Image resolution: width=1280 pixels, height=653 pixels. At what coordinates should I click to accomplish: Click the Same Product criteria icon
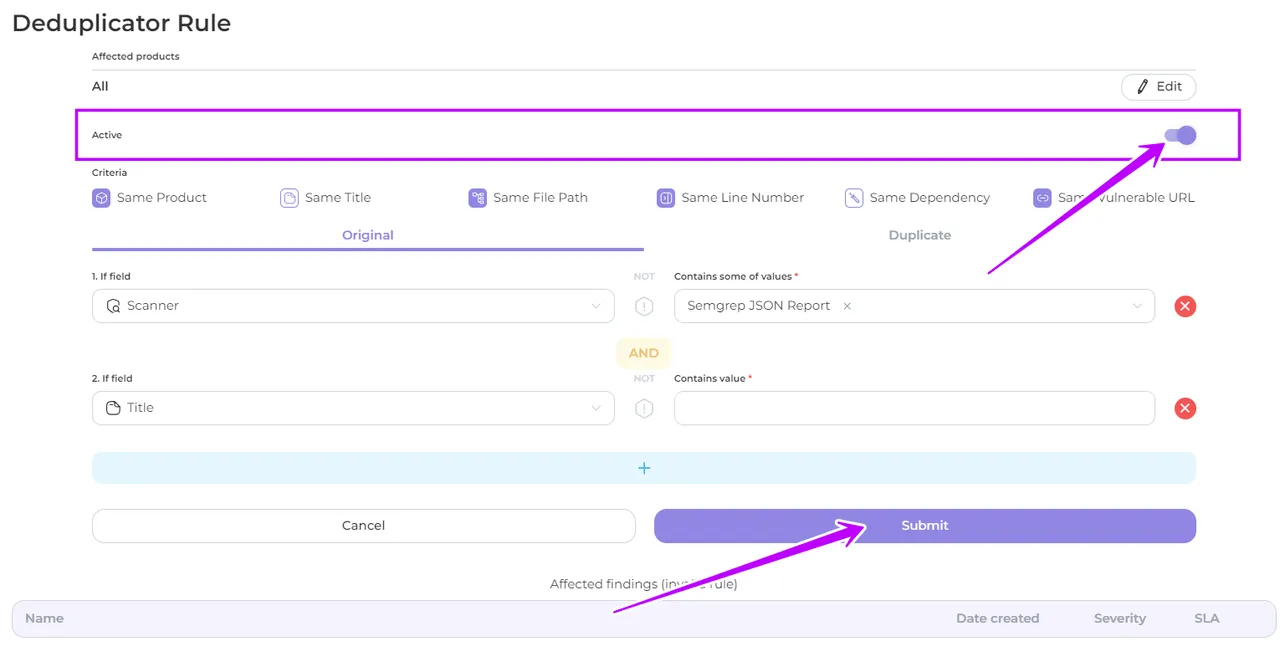pos(101,198)
